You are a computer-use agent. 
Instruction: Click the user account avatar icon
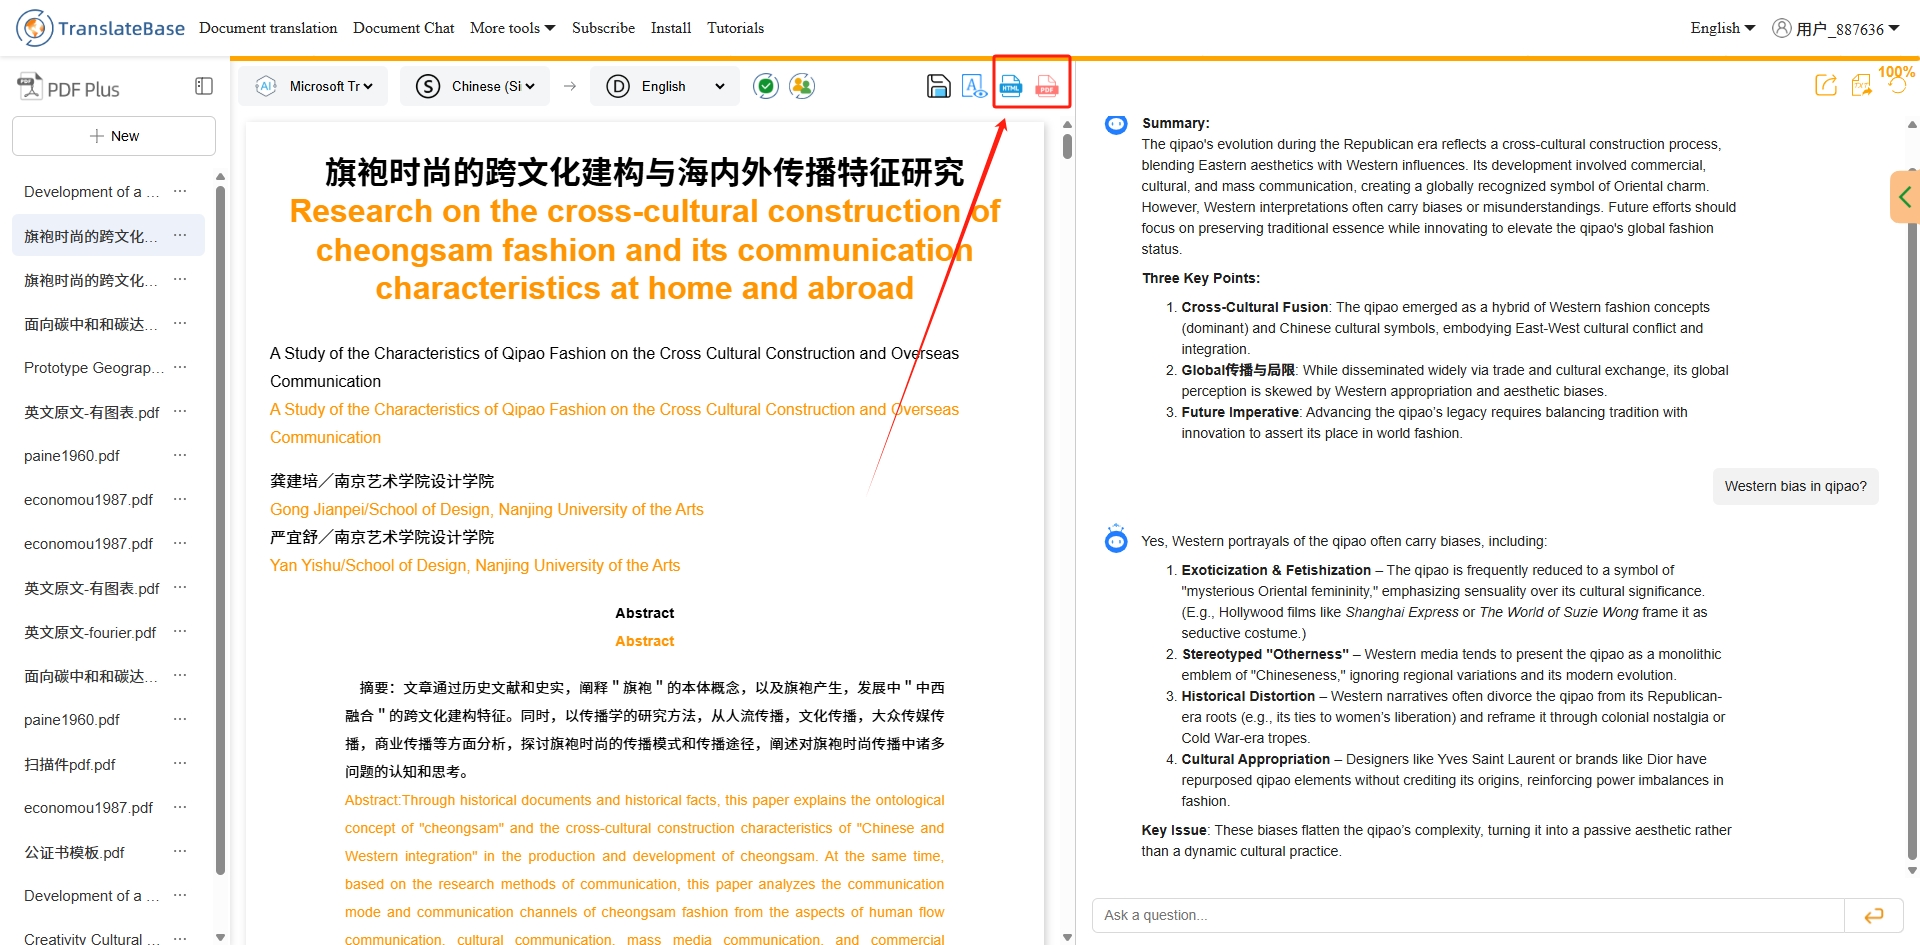click(1782, 28)
